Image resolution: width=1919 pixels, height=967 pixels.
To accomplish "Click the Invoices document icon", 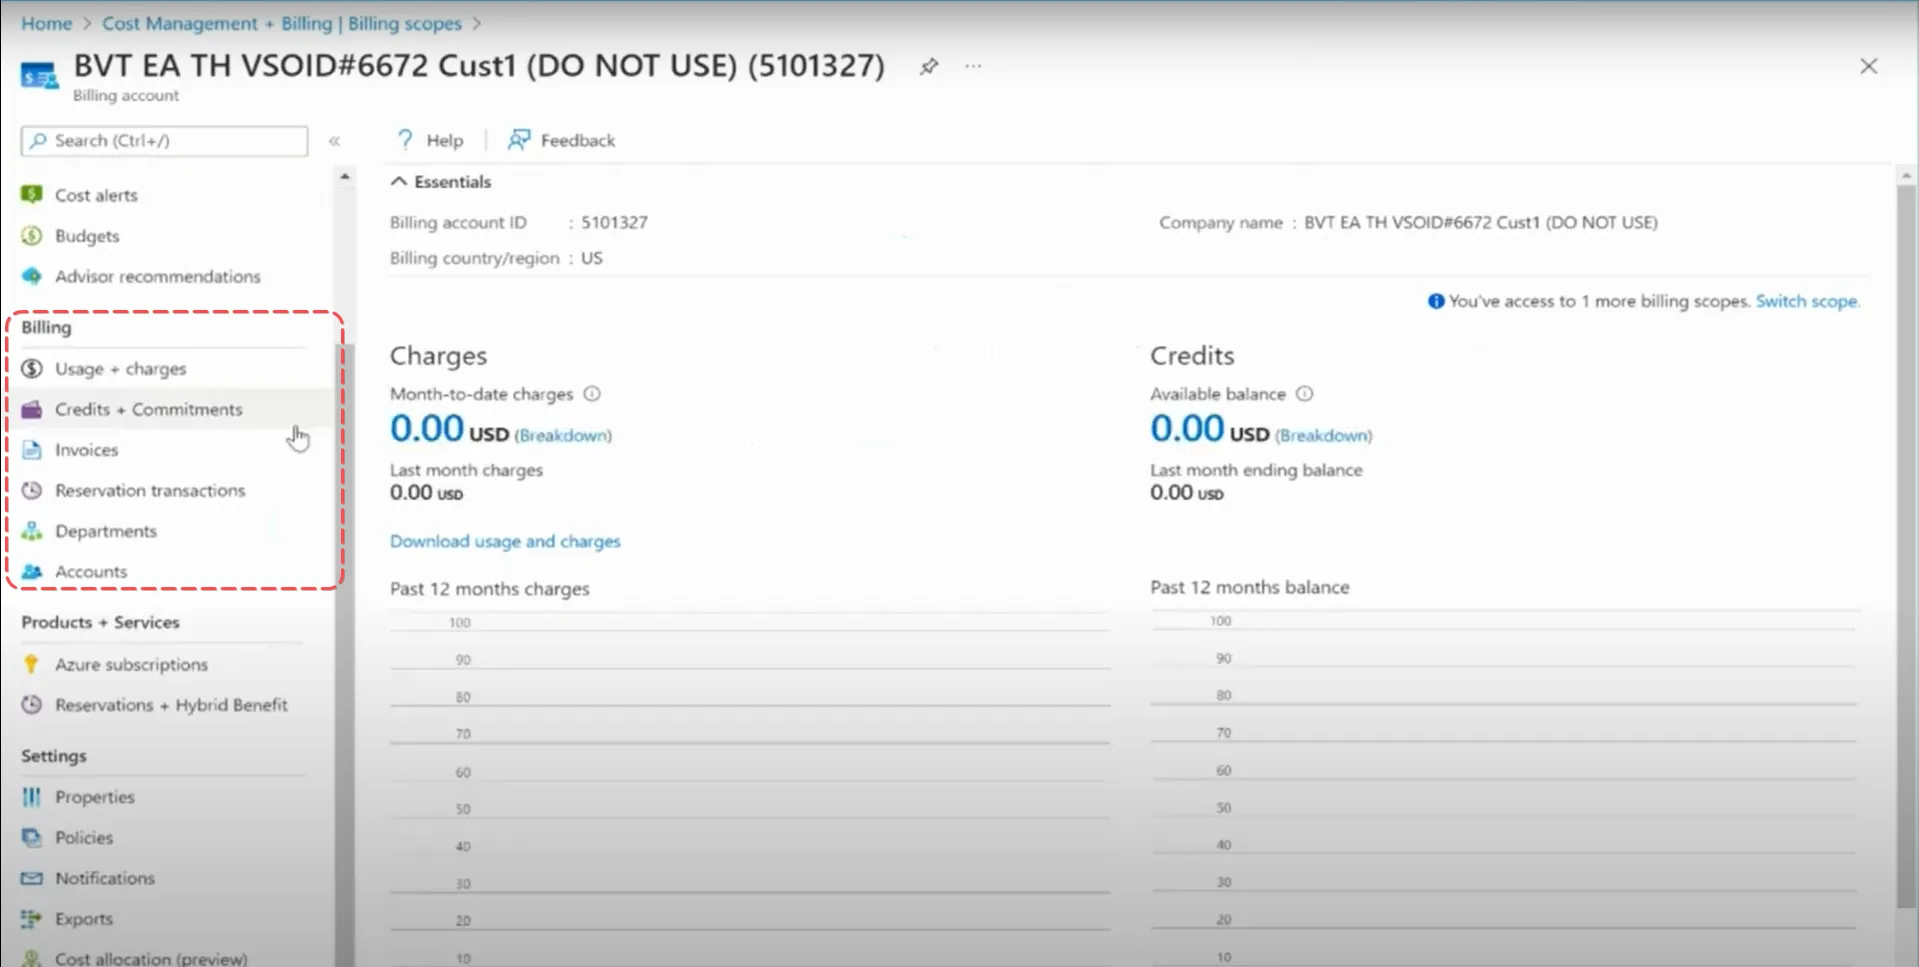I will pyautogui.click(x=32, y=449).
